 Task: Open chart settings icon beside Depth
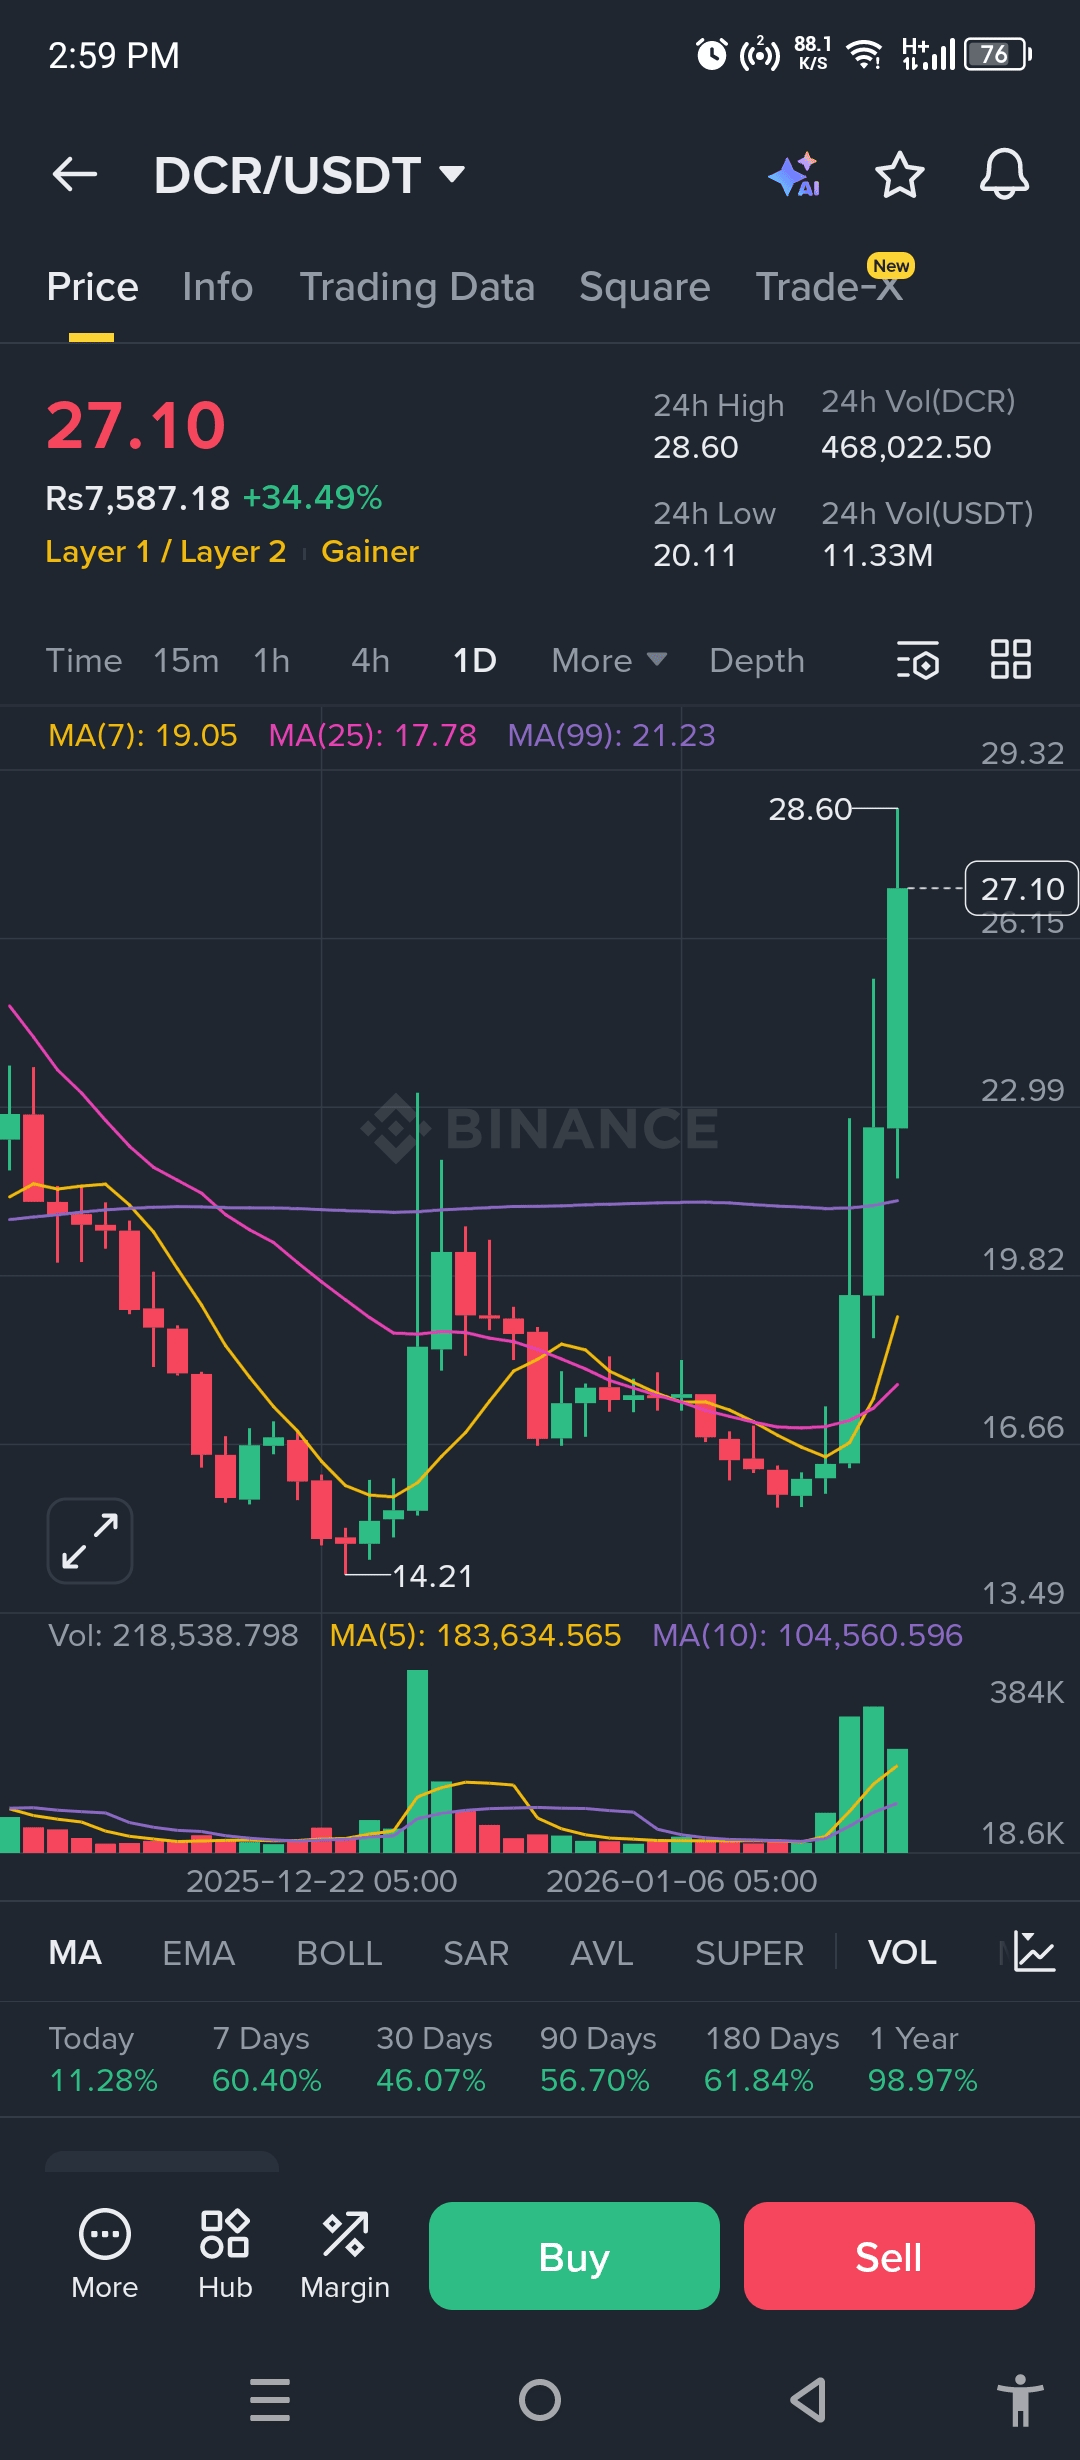point(918,660)
